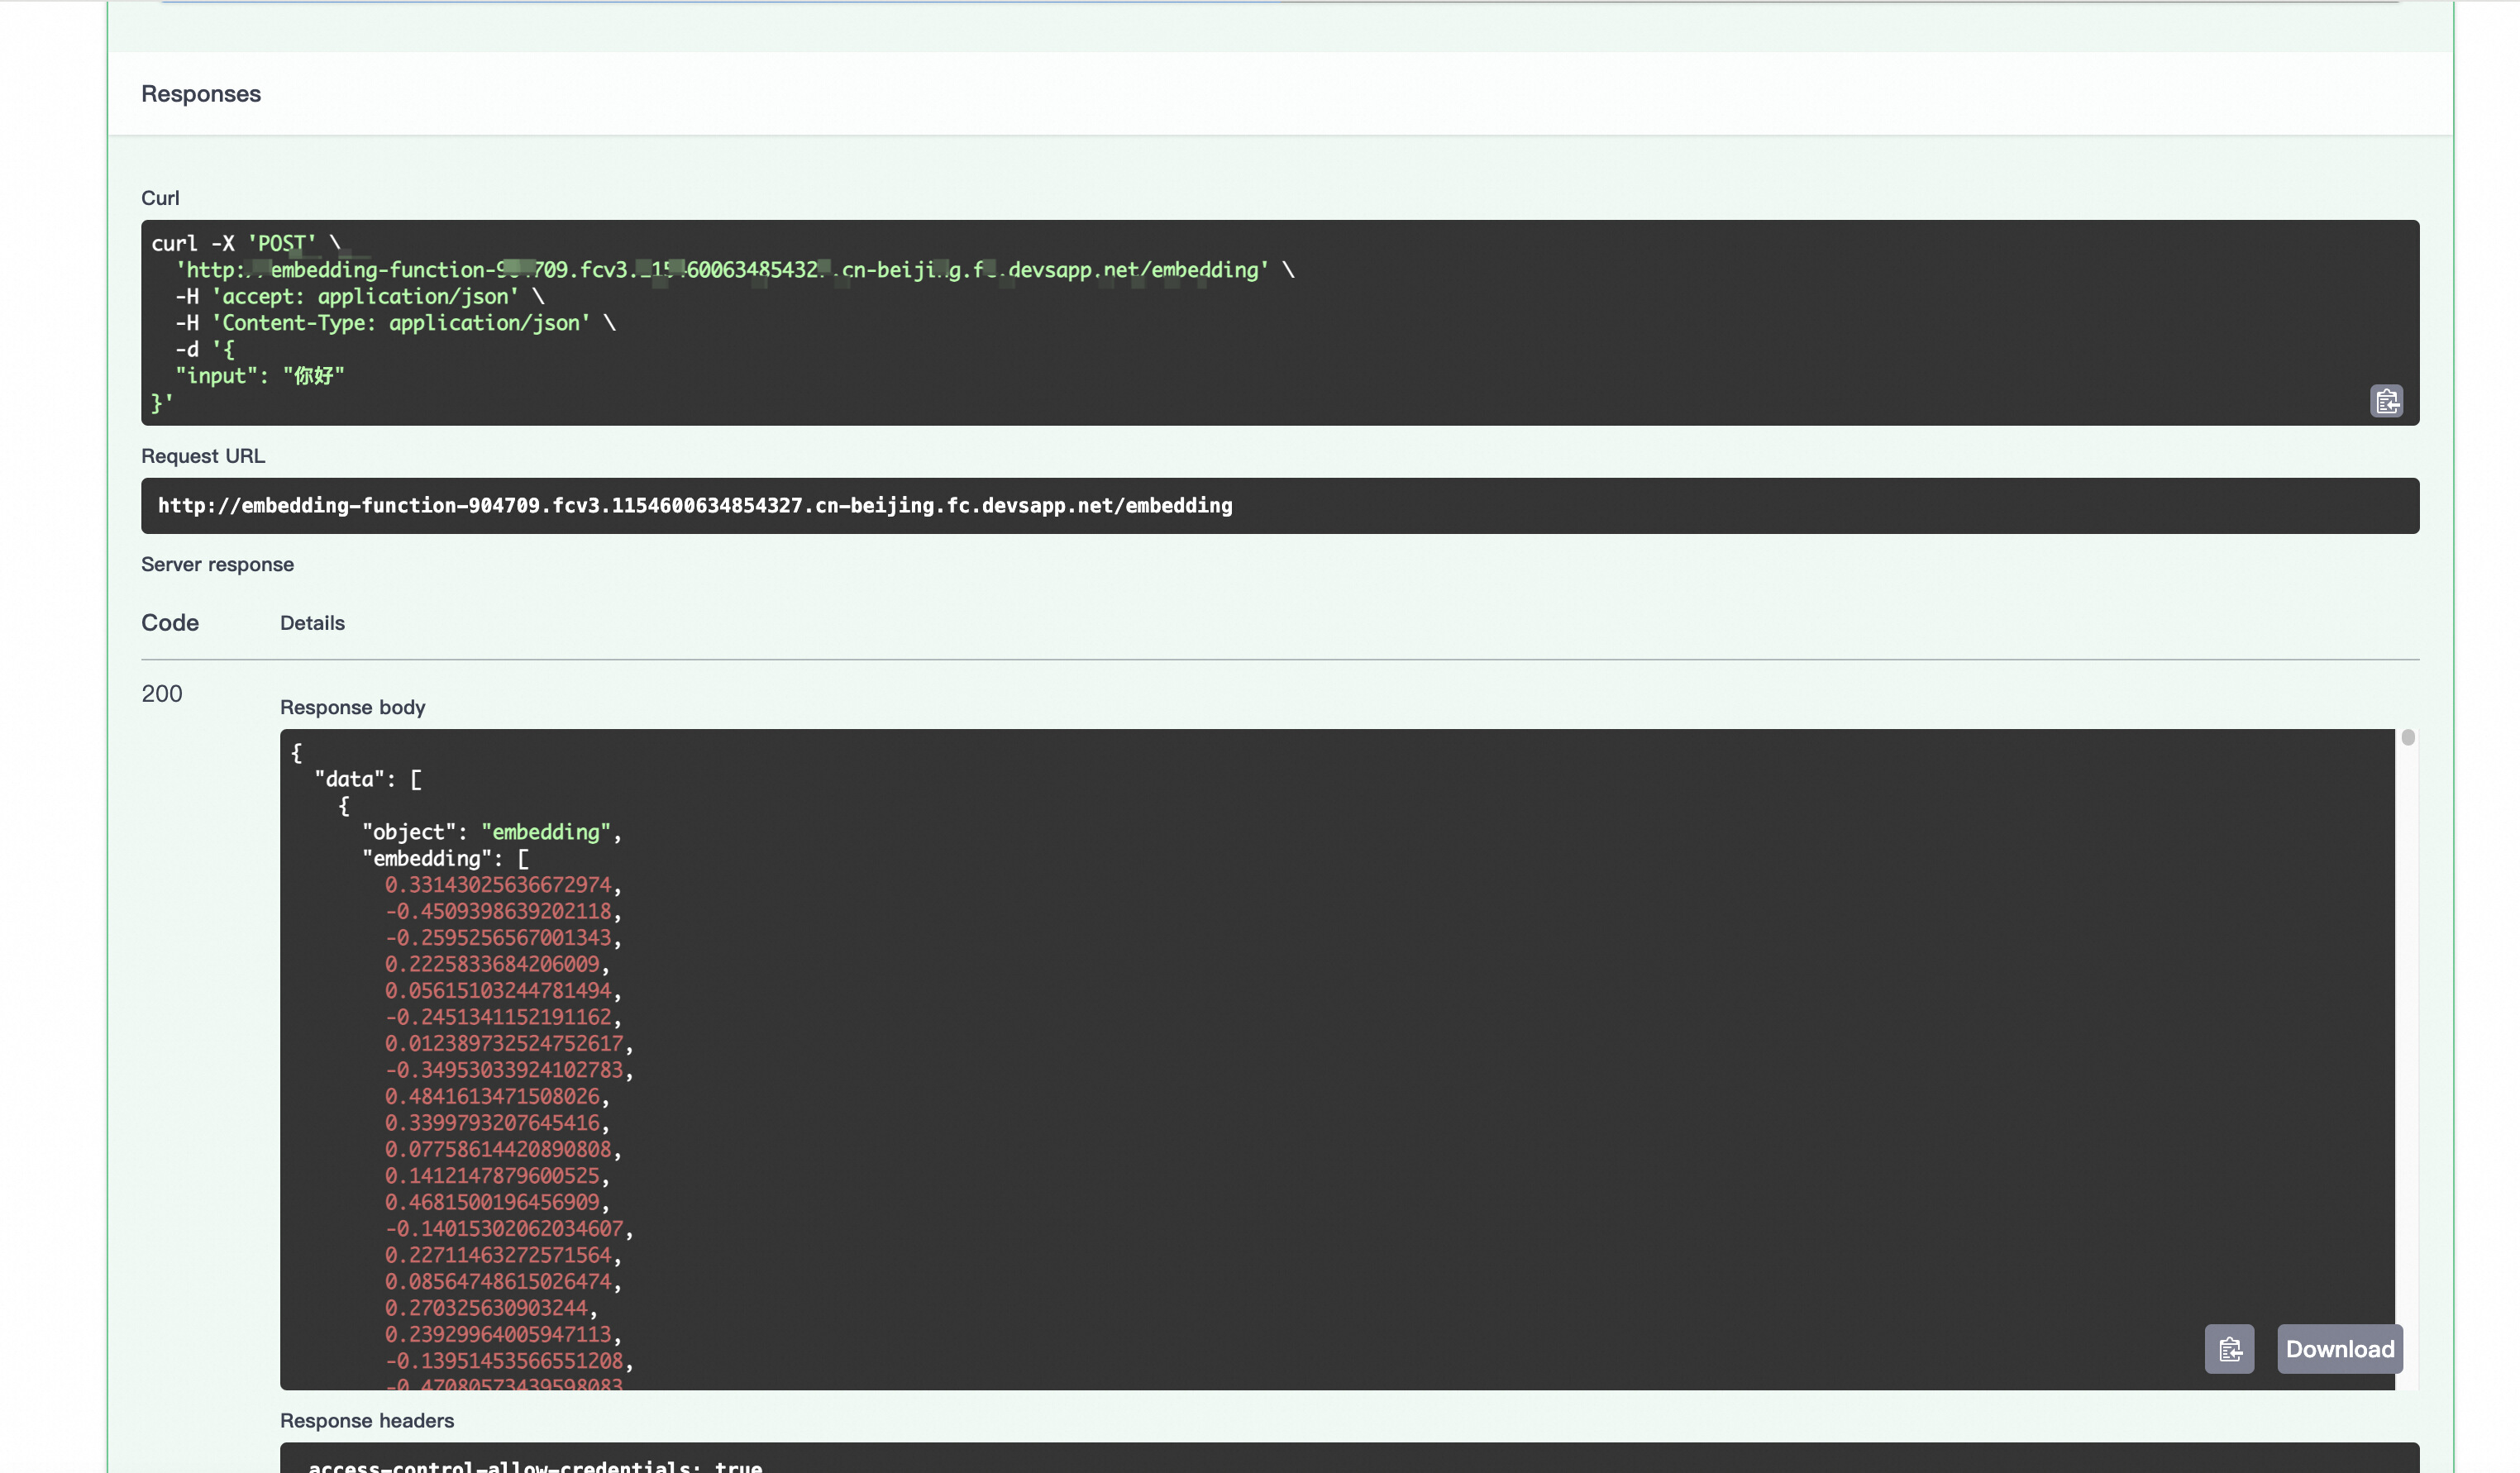Click the "data": [ line in response

[x=368, y=779]
